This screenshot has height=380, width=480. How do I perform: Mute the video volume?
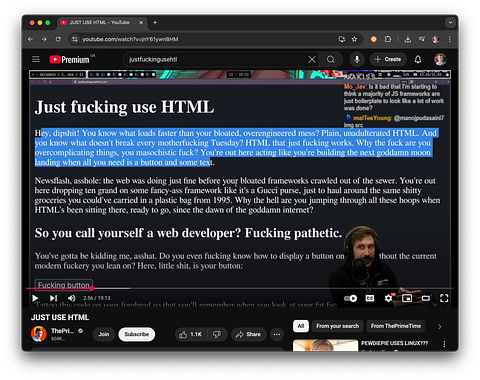click(x=71, y=298)
